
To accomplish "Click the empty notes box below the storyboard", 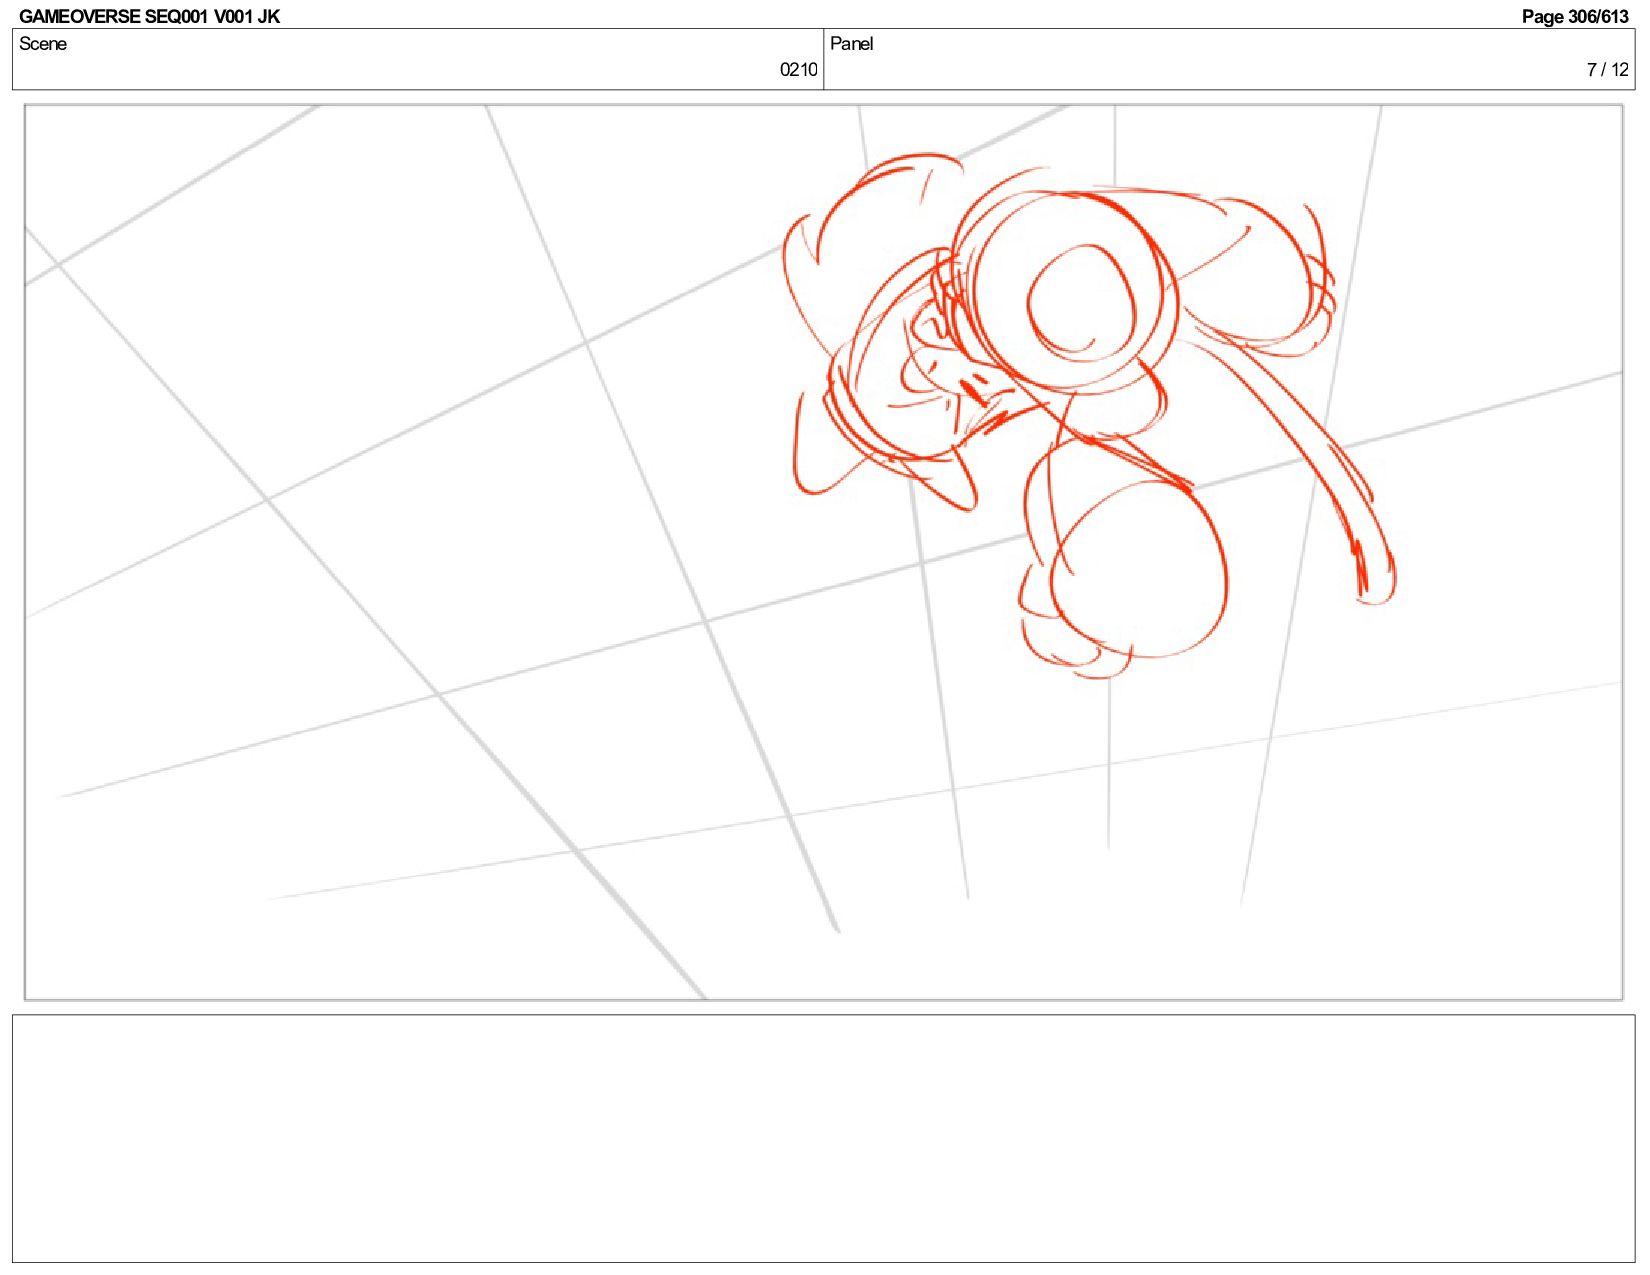I will [824, 1138].
